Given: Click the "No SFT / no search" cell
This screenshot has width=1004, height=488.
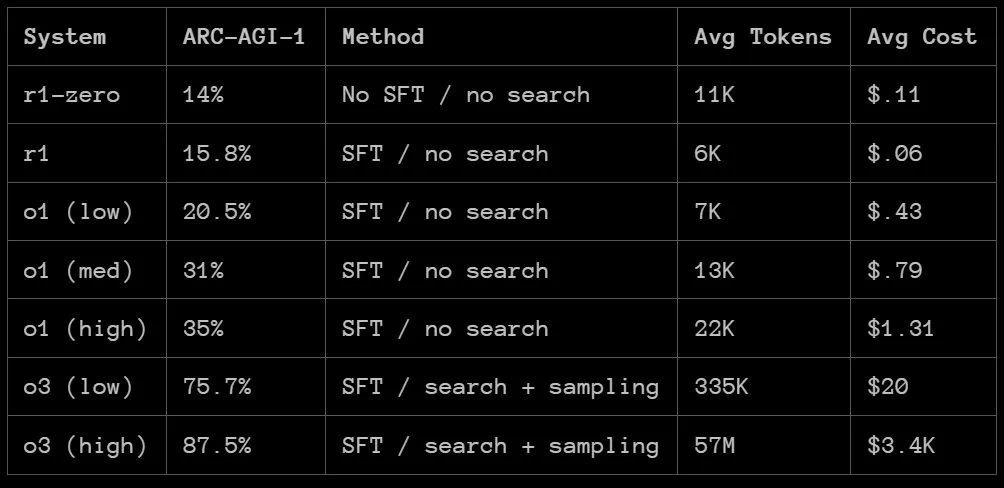Looking at the screenshot, I should click(466, 95).
